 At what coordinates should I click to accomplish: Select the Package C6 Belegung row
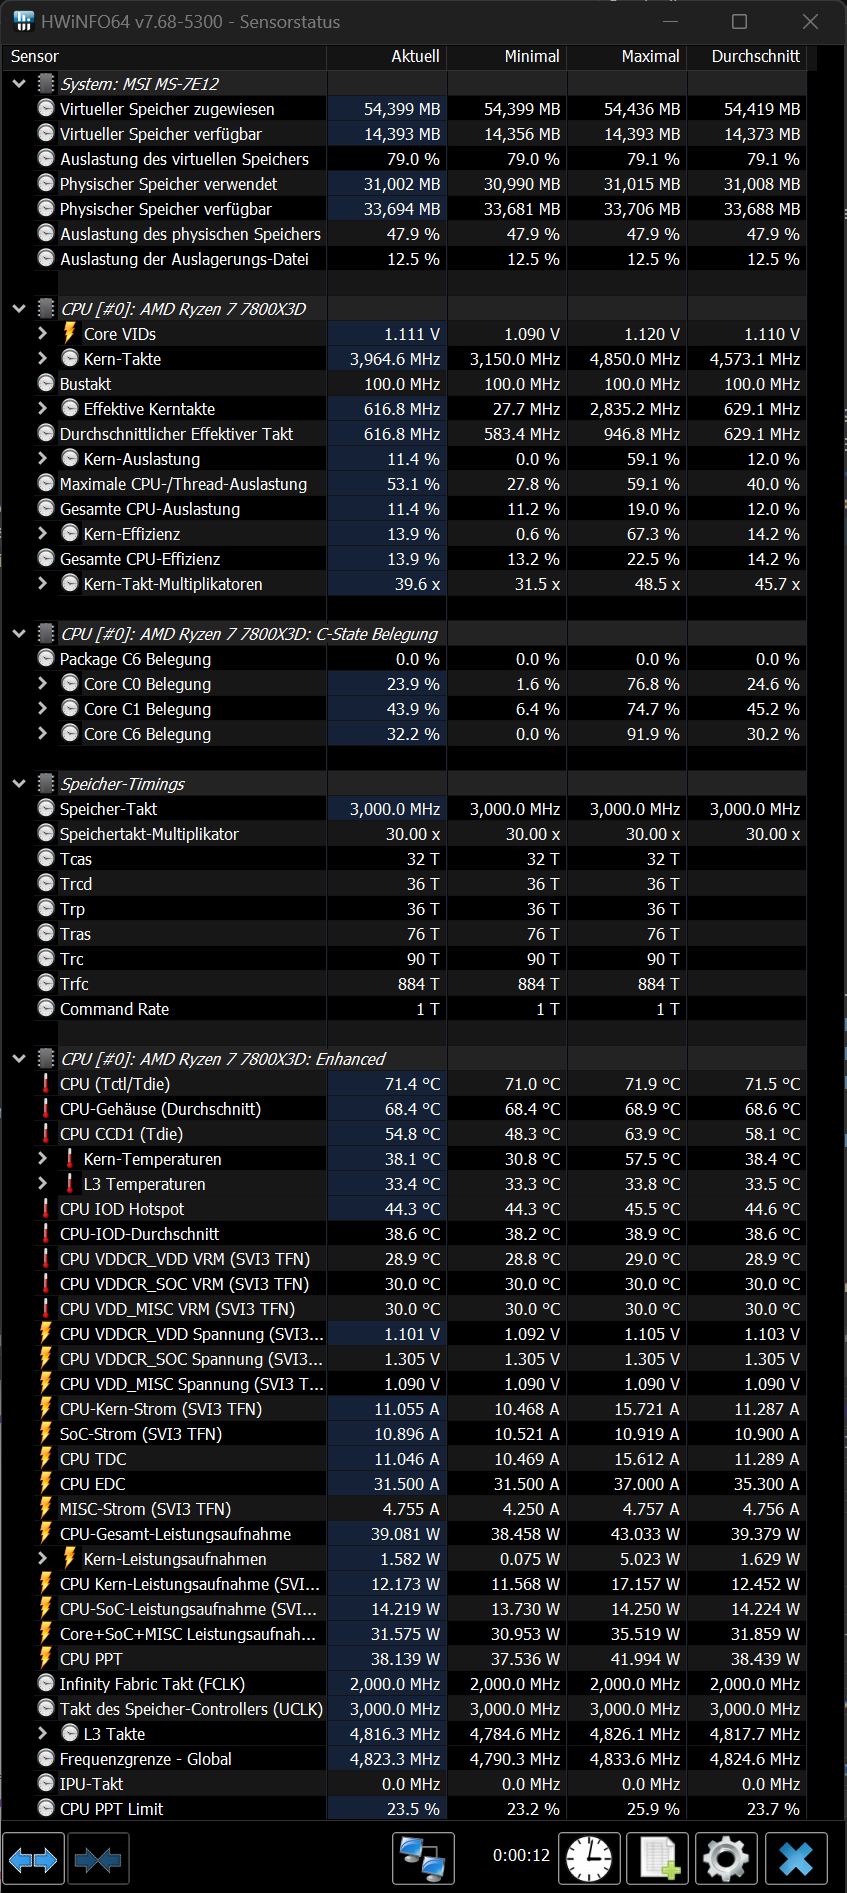[x=404, y=659]
